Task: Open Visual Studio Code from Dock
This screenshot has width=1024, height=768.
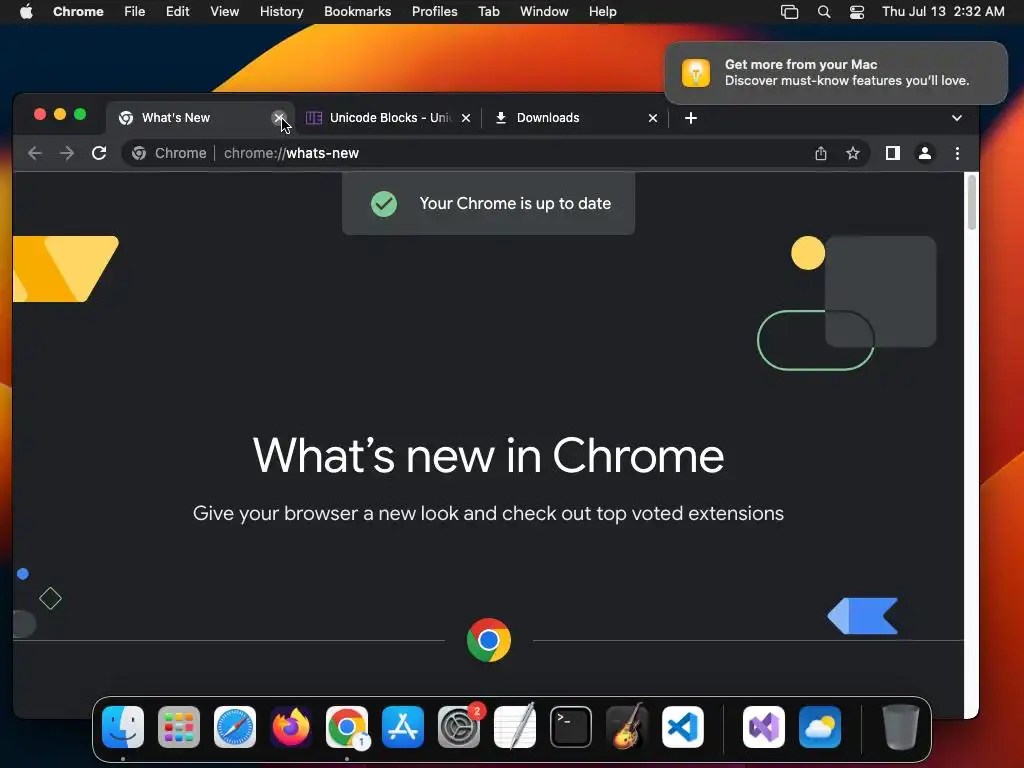Action: [682, 727]
